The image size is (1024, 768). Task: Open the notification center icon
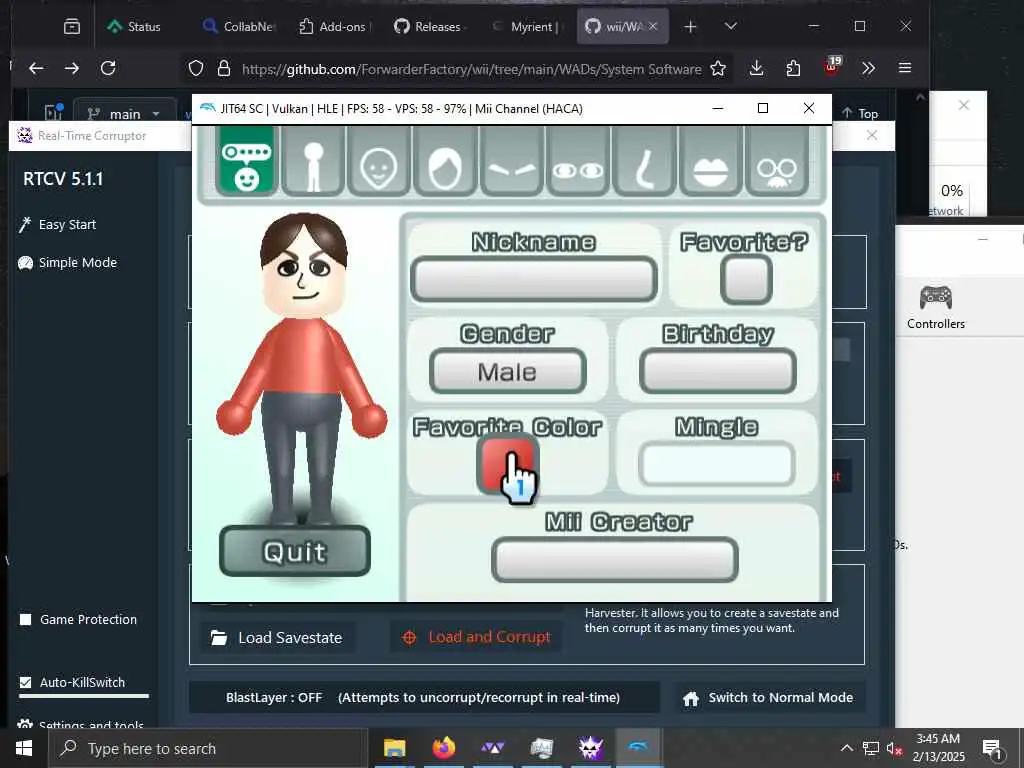pyautogui.click(x=993, y=748)
